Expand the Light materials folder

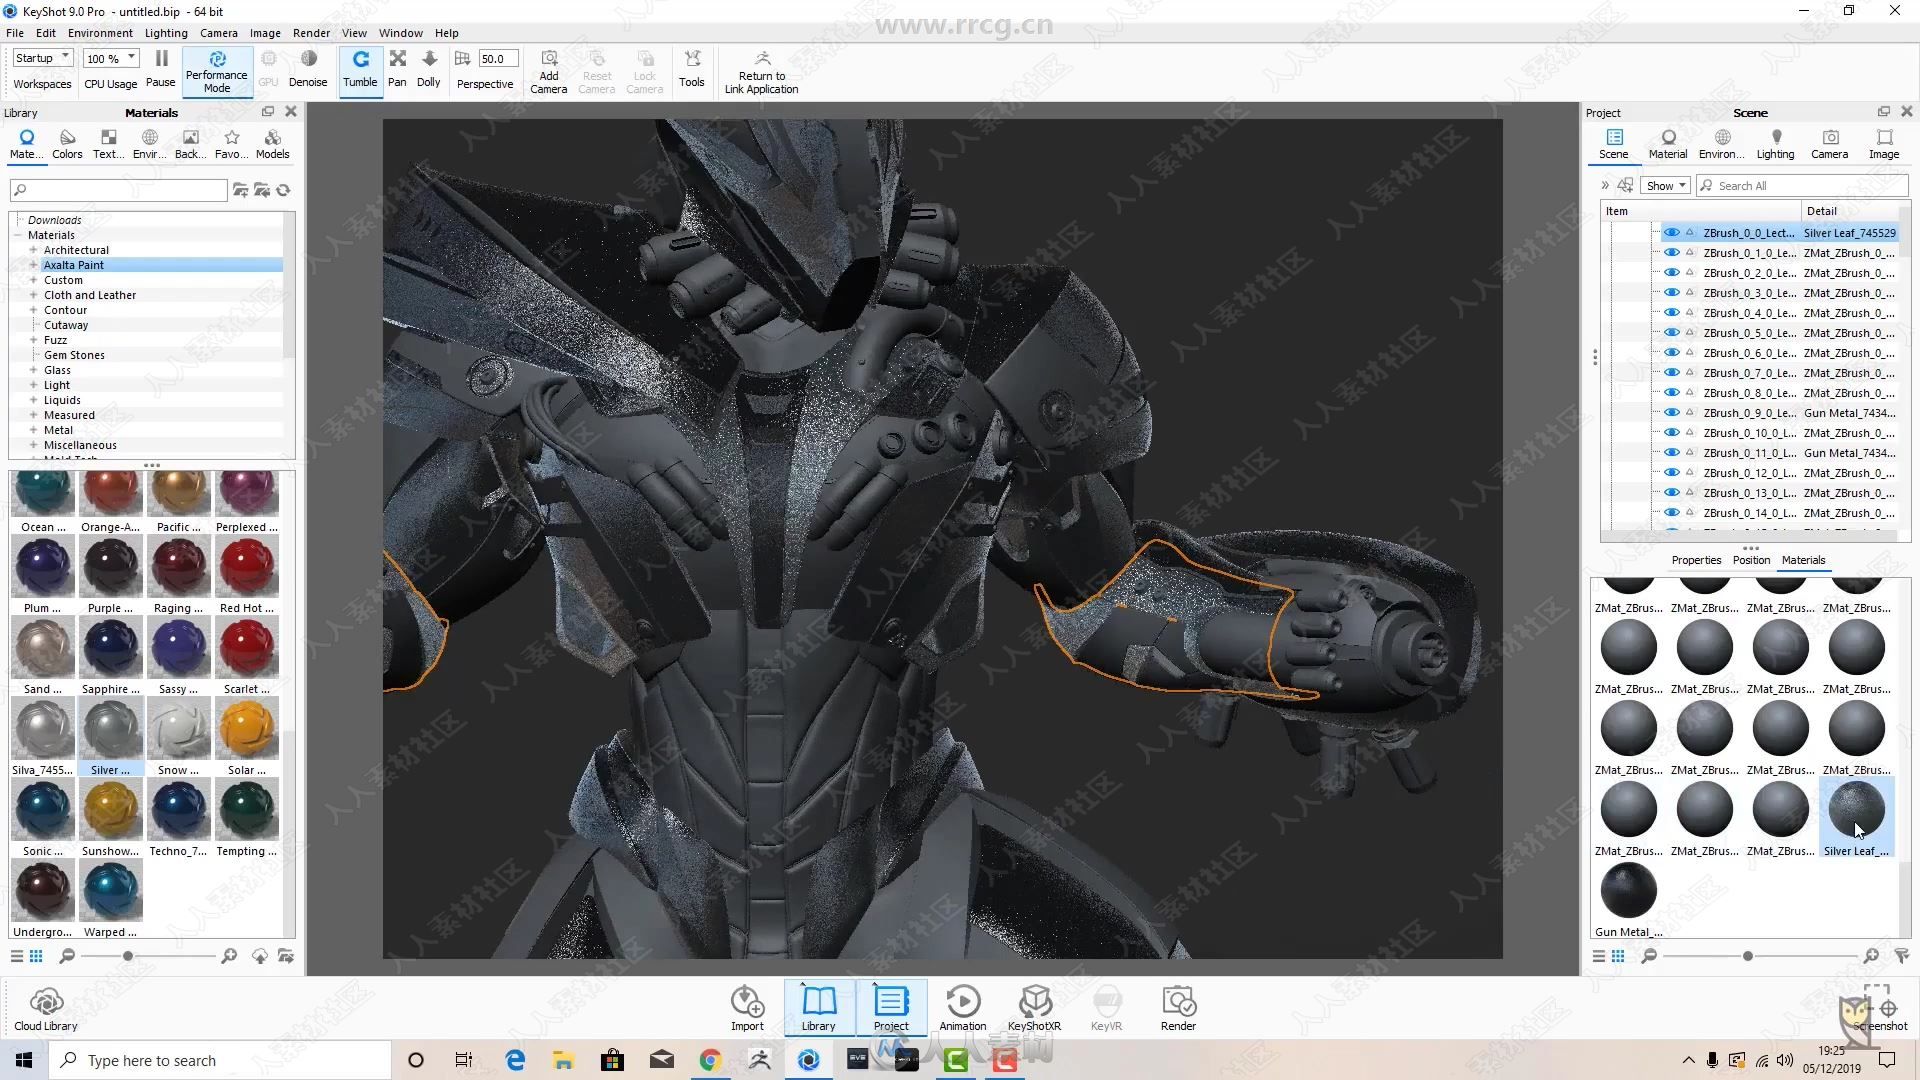coord(33,385)
